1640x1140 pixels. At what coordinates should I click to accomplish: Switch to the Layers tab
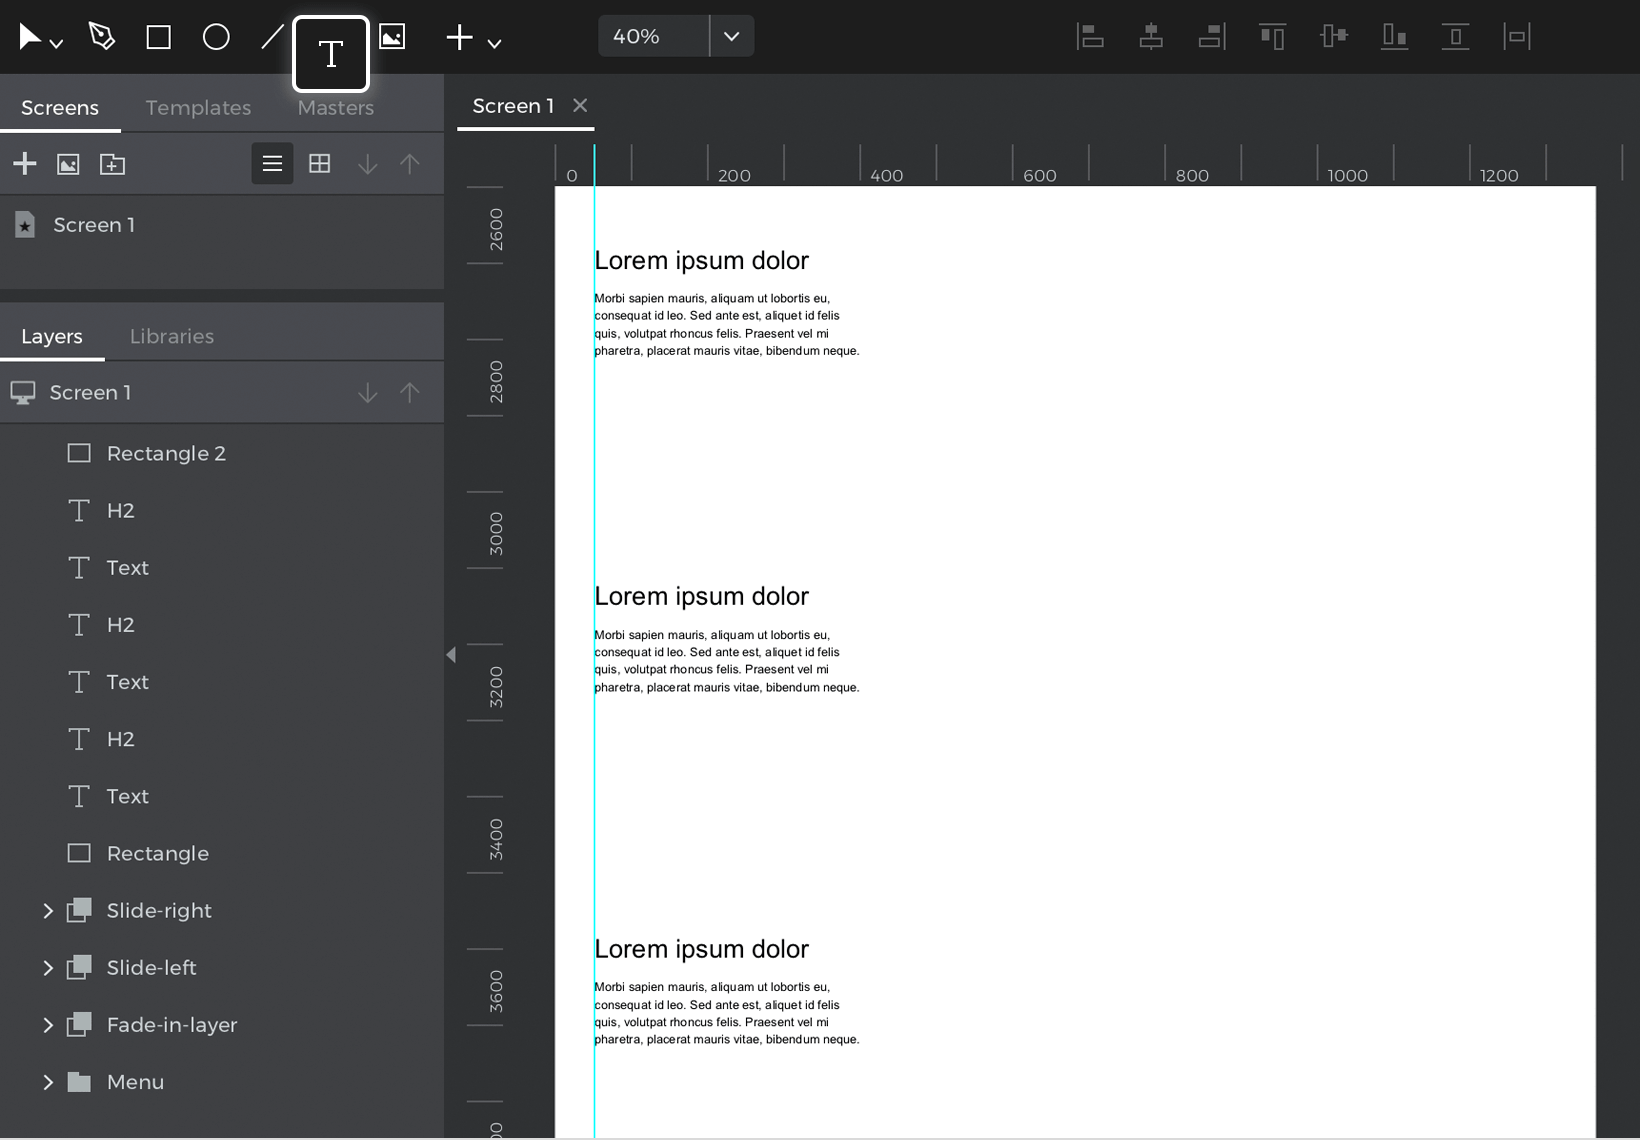coord(52,337)
